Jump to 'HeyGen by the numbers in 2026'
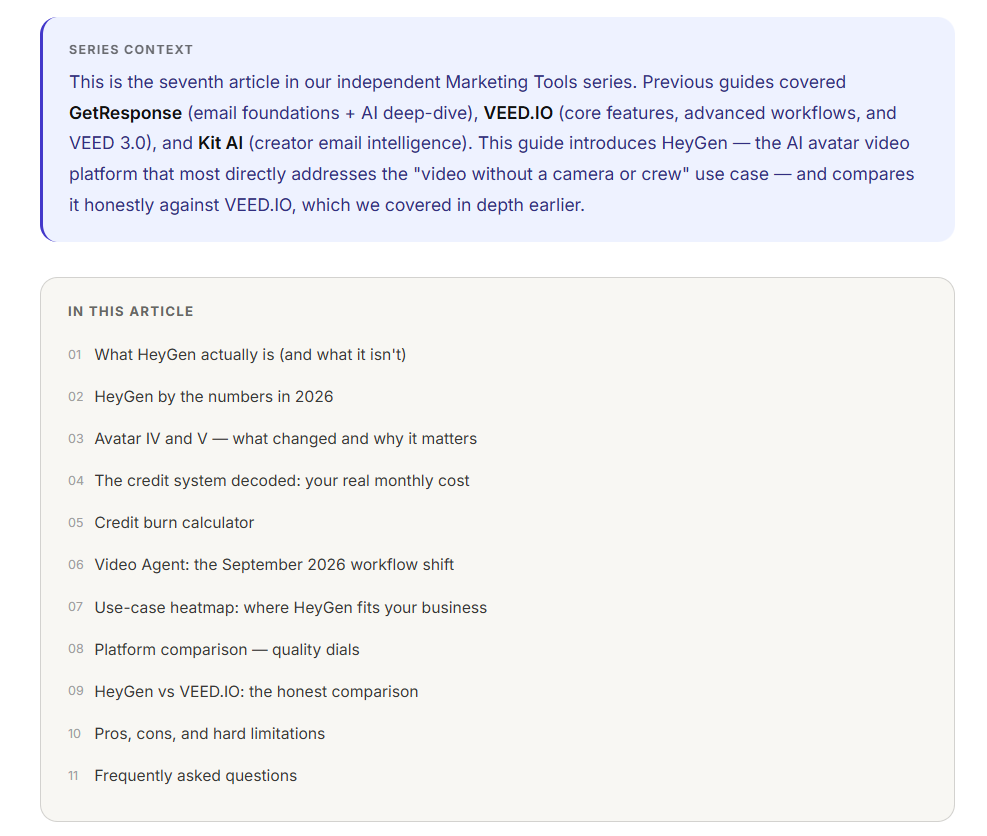The image size is (987, 836). point(213,397)
